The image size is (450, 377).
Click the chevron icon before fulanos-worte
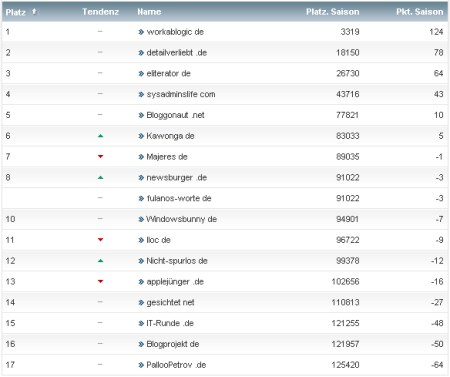[x=141, y=199]
